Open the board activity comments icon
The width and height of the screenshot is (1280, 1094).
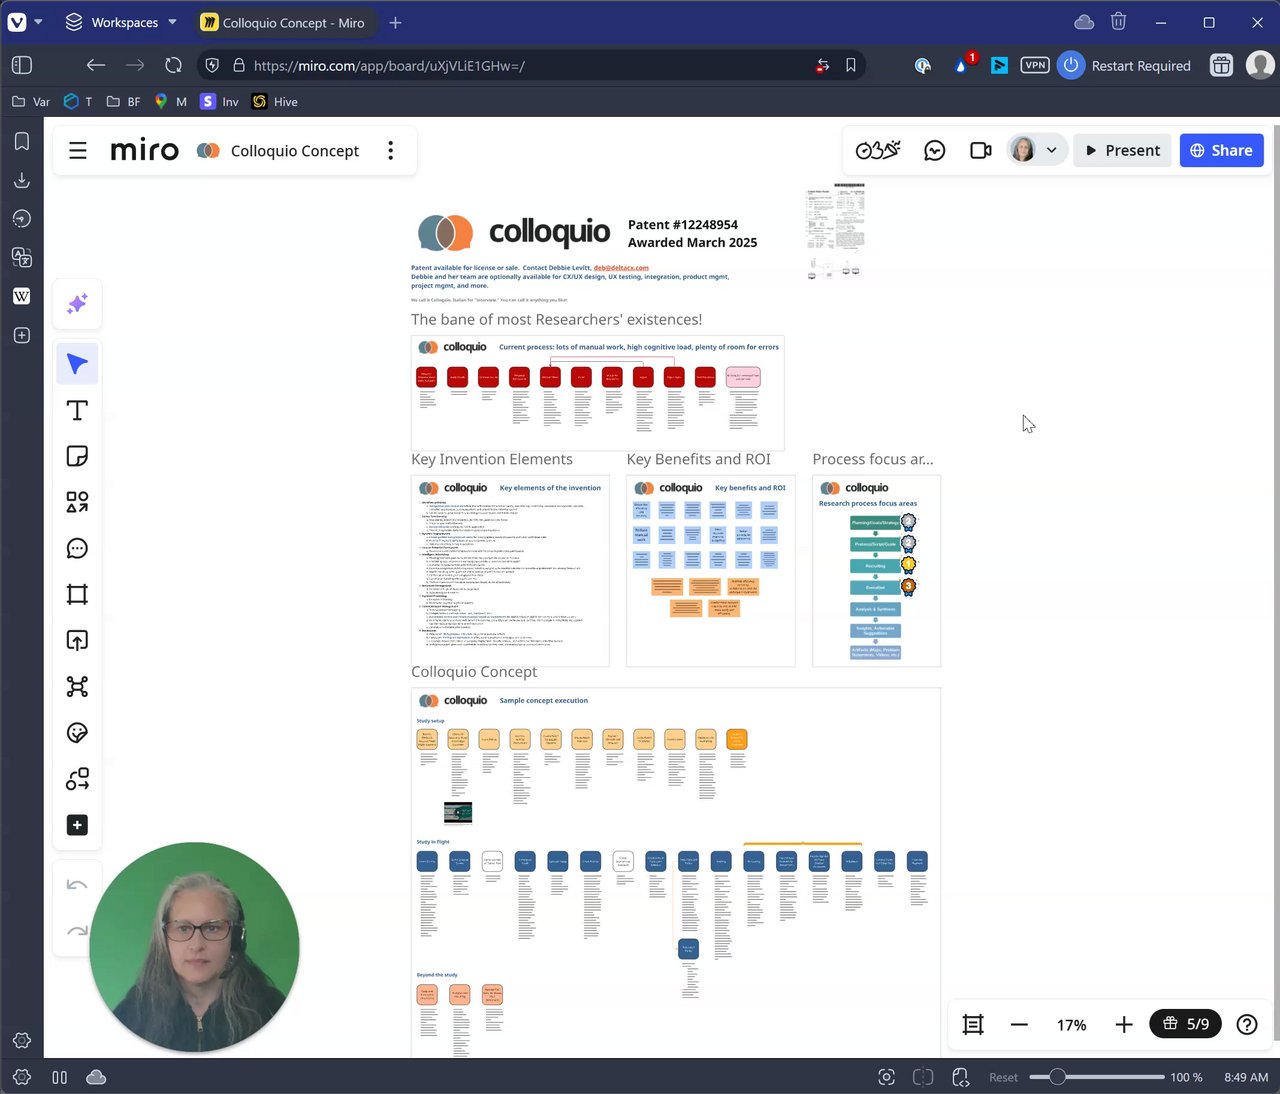coord(935,150)
